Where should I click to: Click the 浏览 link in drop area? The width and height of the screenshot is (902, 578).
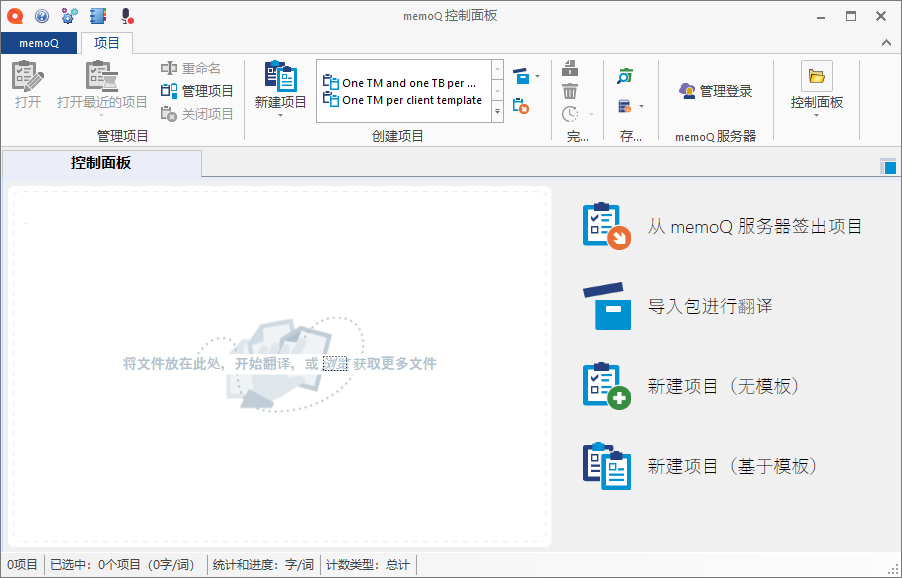pos(335,364)
